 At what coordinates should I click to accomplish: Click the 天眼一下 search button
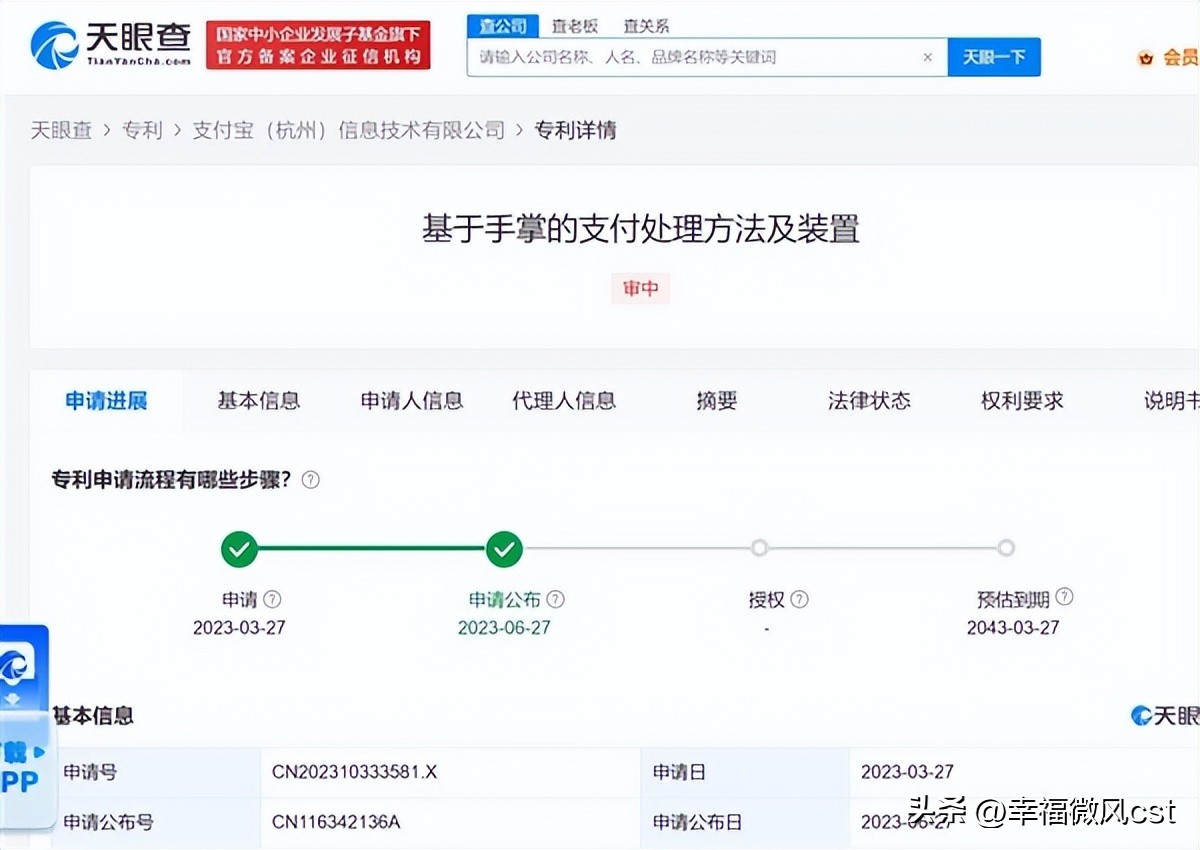993,57
